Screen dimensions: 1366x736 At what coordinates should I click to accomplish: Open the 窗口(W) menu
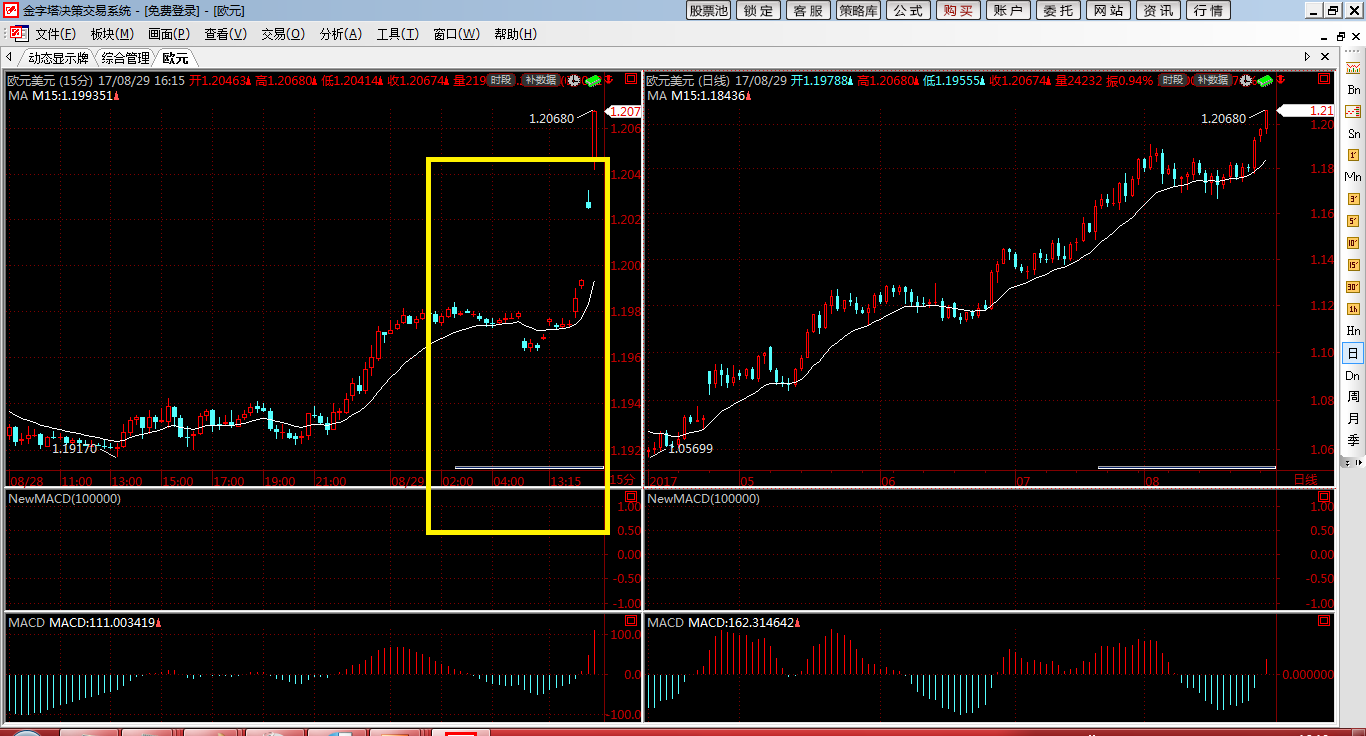pos(455,34)
